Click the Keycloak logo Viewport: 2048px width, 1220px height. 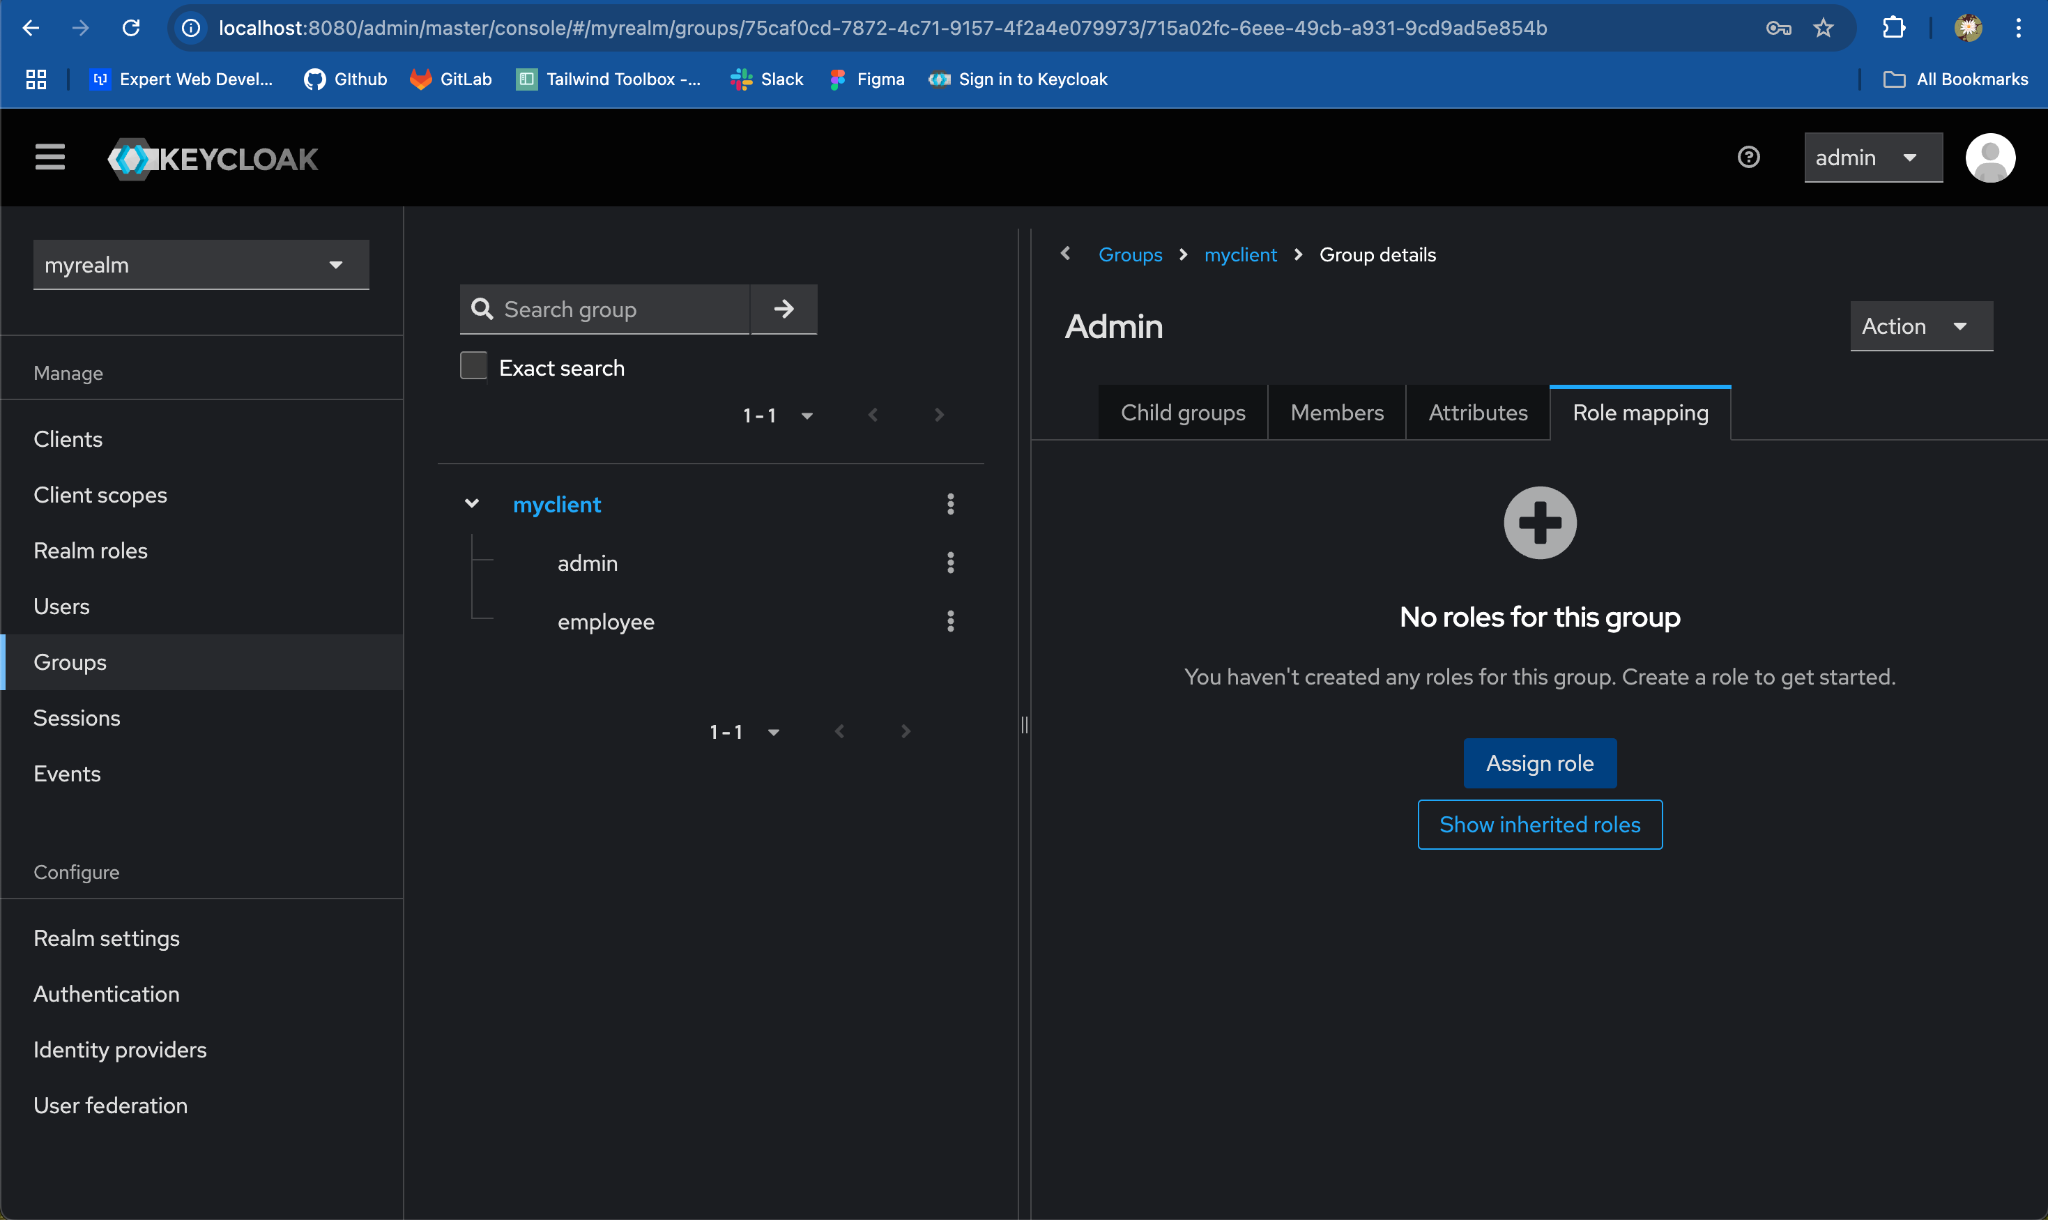tap(213, 158)
